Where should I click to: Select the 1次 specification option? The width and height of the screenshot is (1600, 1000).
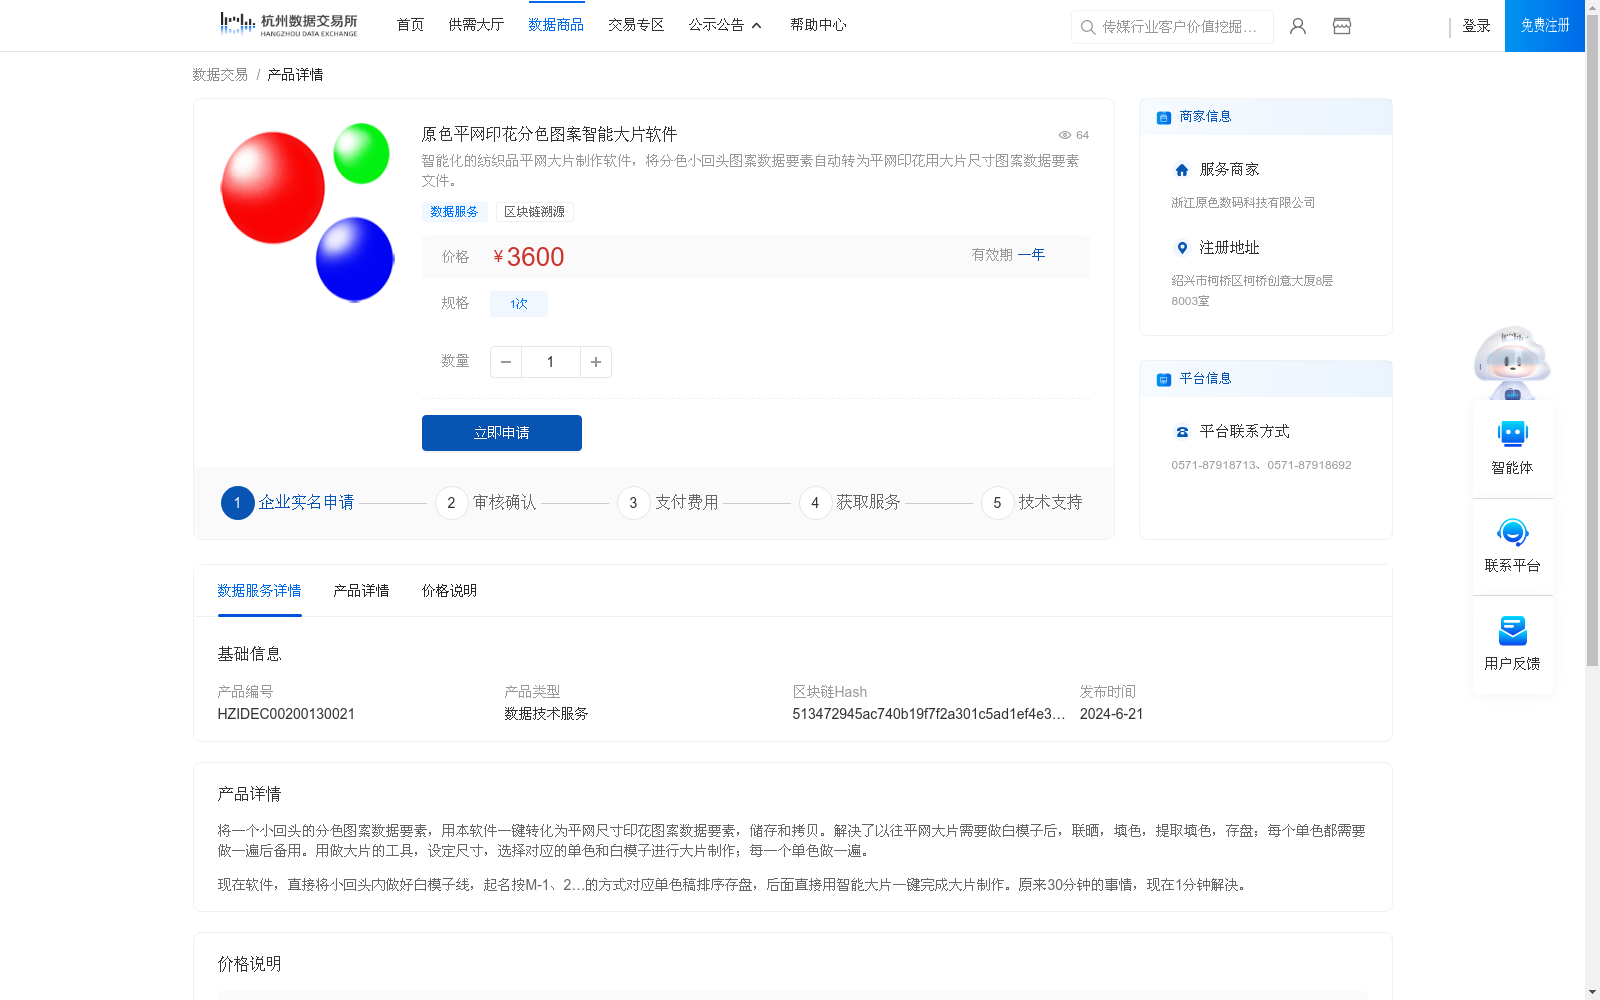tap(519, 304)
